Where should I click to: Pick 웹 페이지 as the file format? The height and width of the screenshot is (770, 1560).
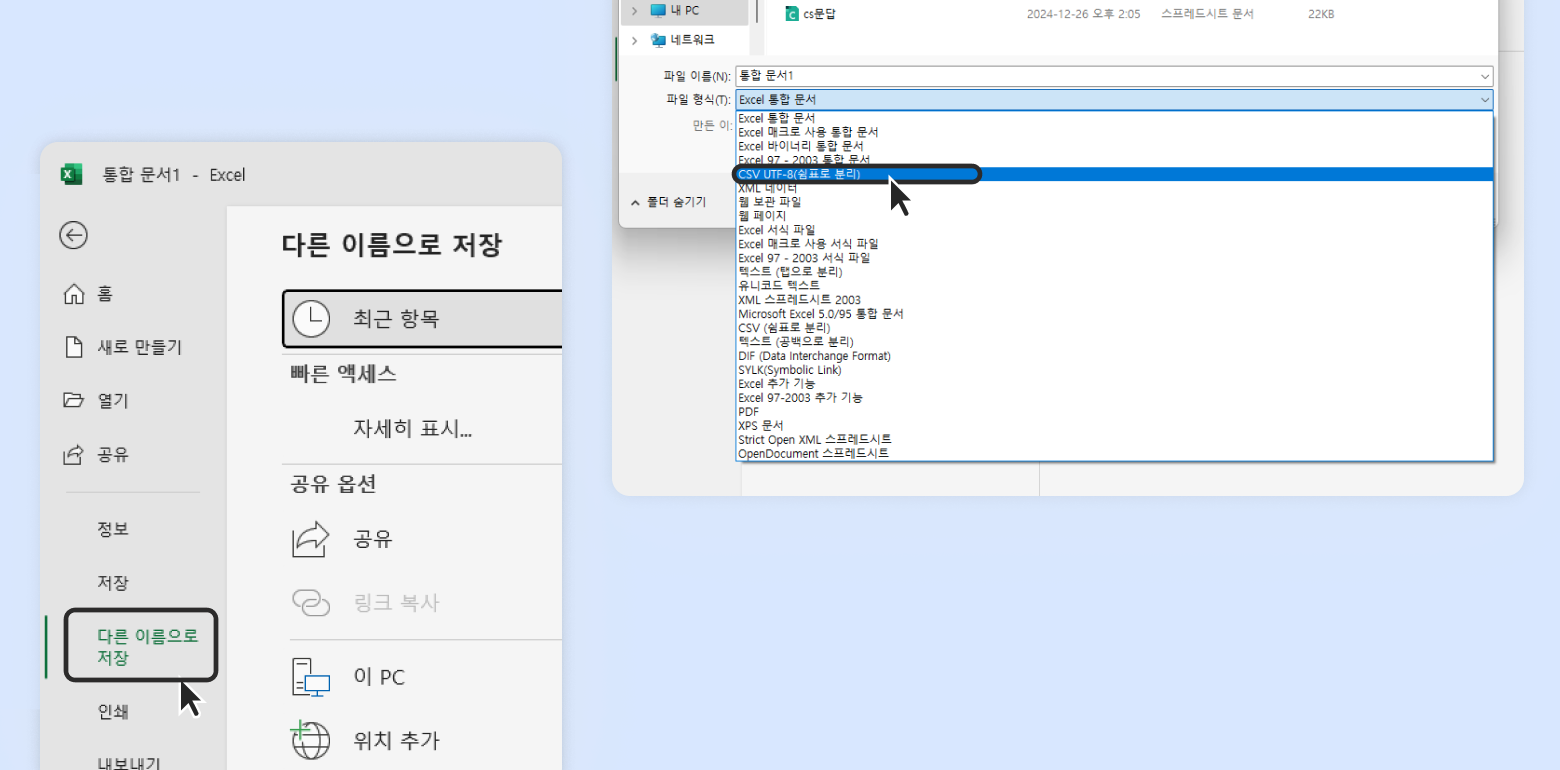point(1114,216)
